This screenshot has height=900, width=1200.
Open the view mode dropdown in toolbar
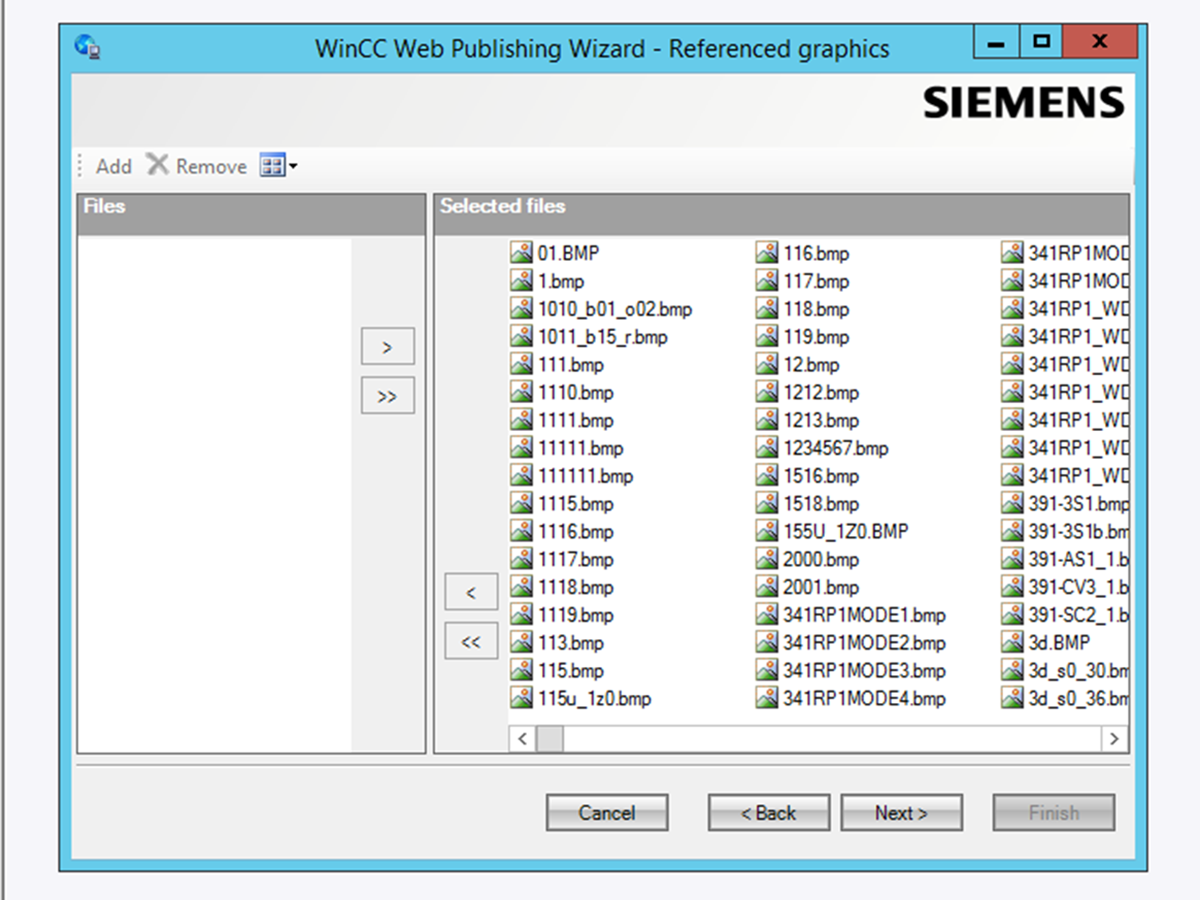click(x=278, y=166)
